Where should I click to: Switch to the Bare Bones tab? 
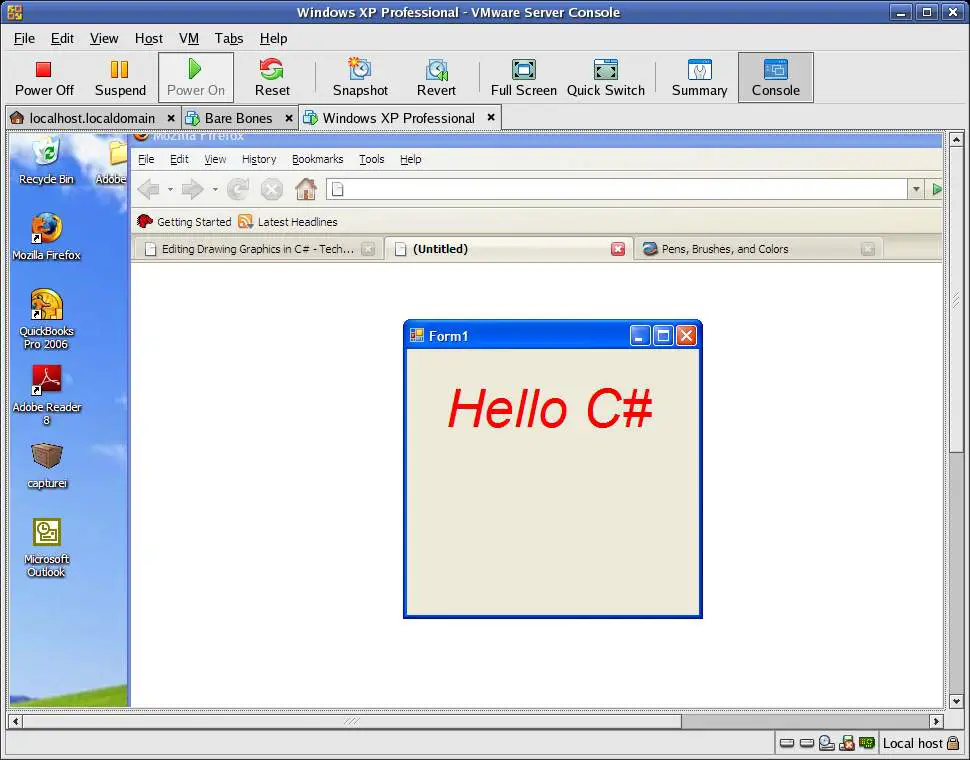(x=238, y=118)
